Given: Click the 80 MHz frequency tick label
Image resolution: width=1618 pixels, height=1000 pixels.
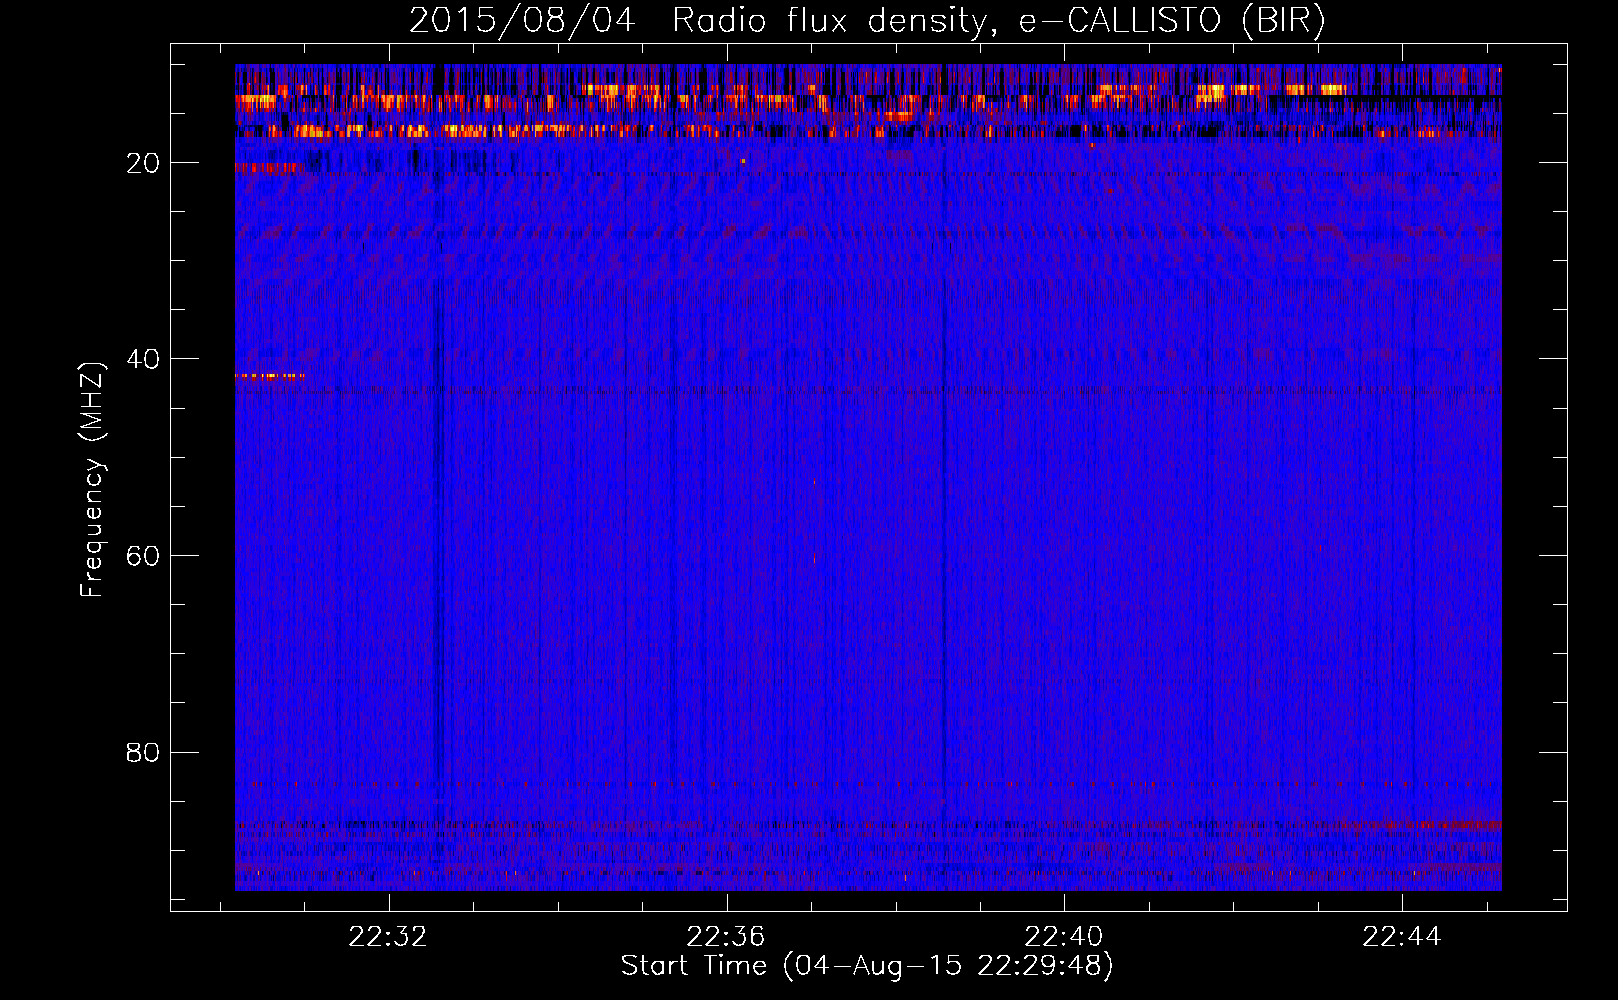Looking at the screenshot, I should (x=143, y=752).
